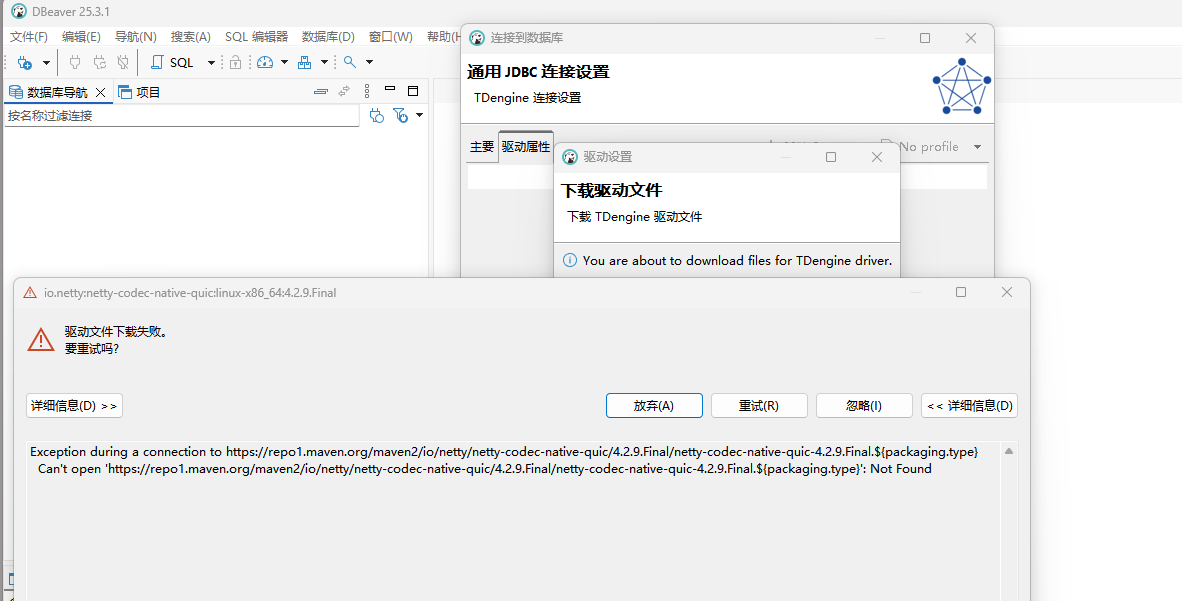
Task: Click the new database connection plug icon
Action: [25, 62]
